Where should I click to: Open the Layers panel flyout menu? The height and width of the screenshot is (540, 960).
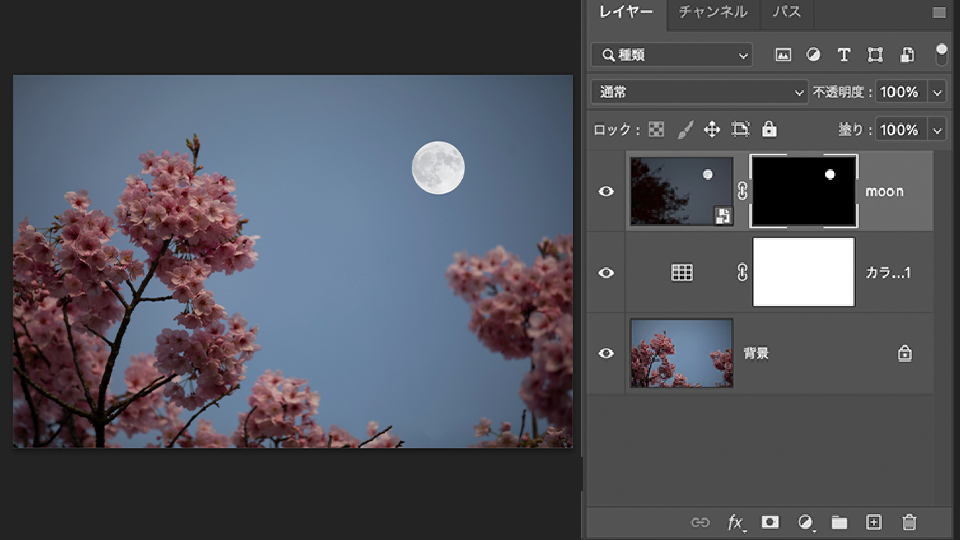click(x=939, y=12)
